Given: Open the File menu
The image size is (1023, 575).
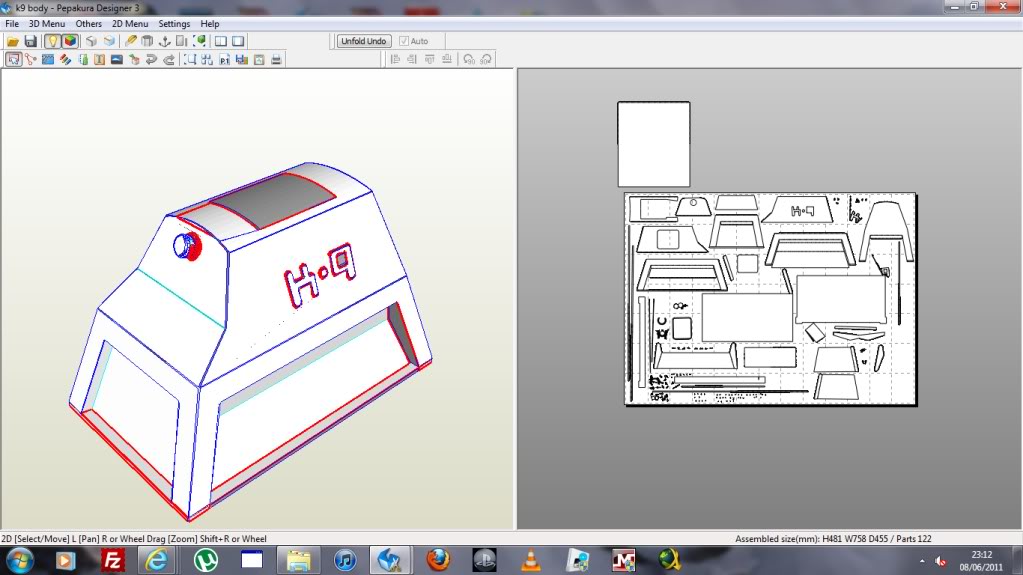Looking at the screenshot, I should click(12, 23).
